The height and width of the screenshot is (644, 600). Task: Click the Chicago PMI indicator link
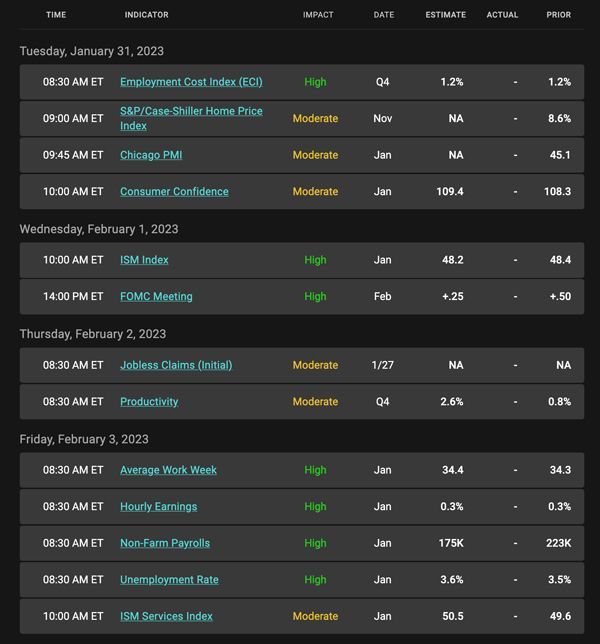151,155
